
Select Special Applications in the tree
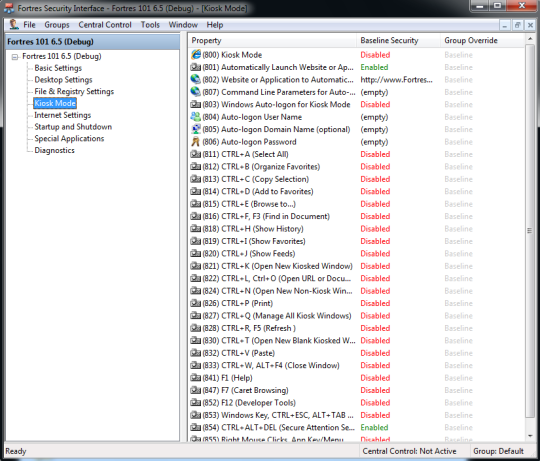coord(69,138)
